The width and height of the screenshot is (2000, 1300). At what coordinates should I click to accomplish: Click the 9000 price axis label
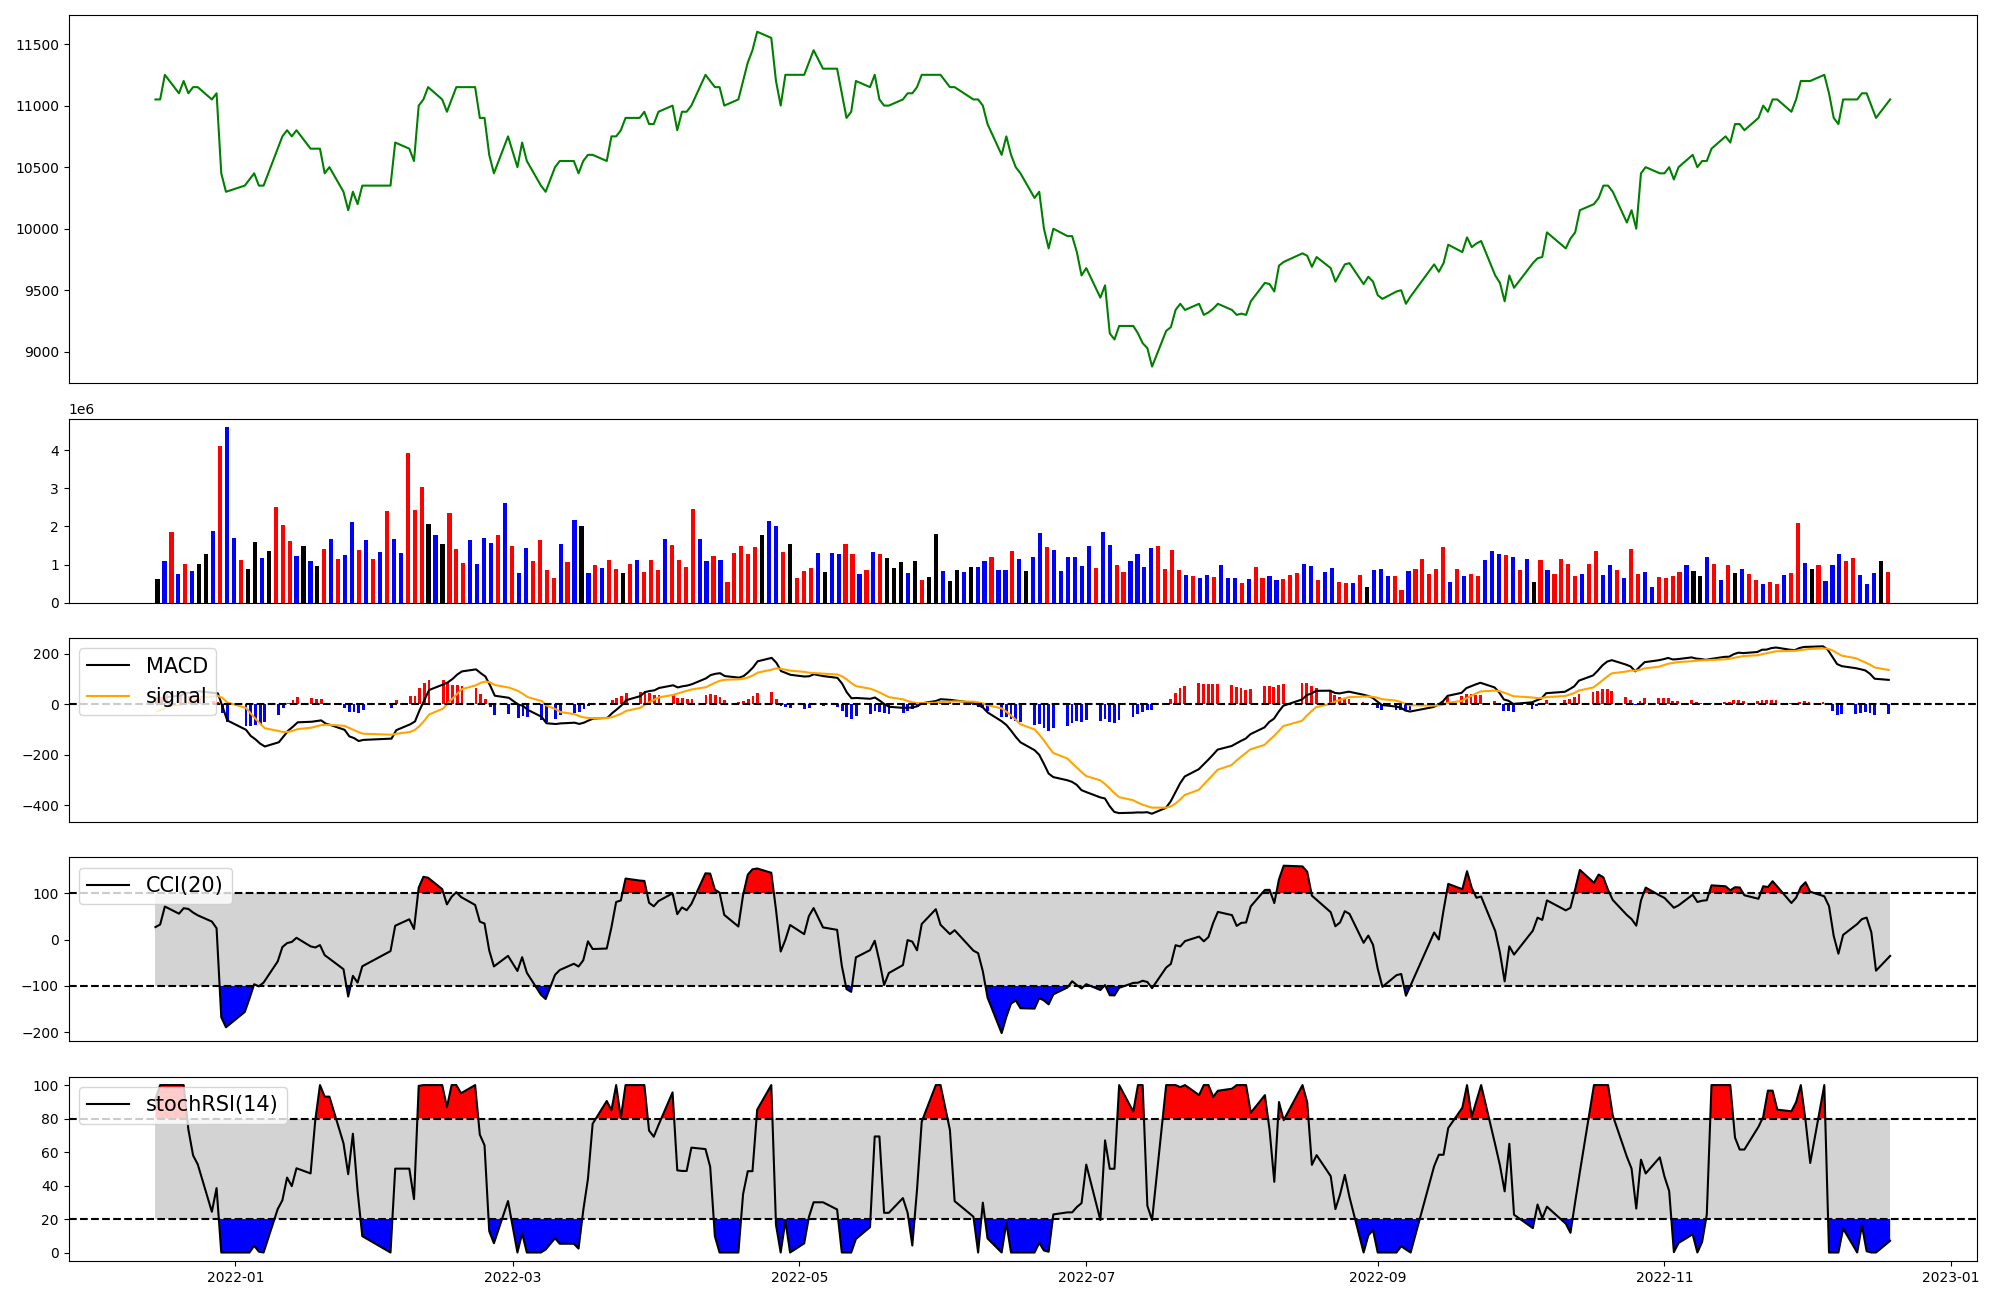click(x=41, y=353)
